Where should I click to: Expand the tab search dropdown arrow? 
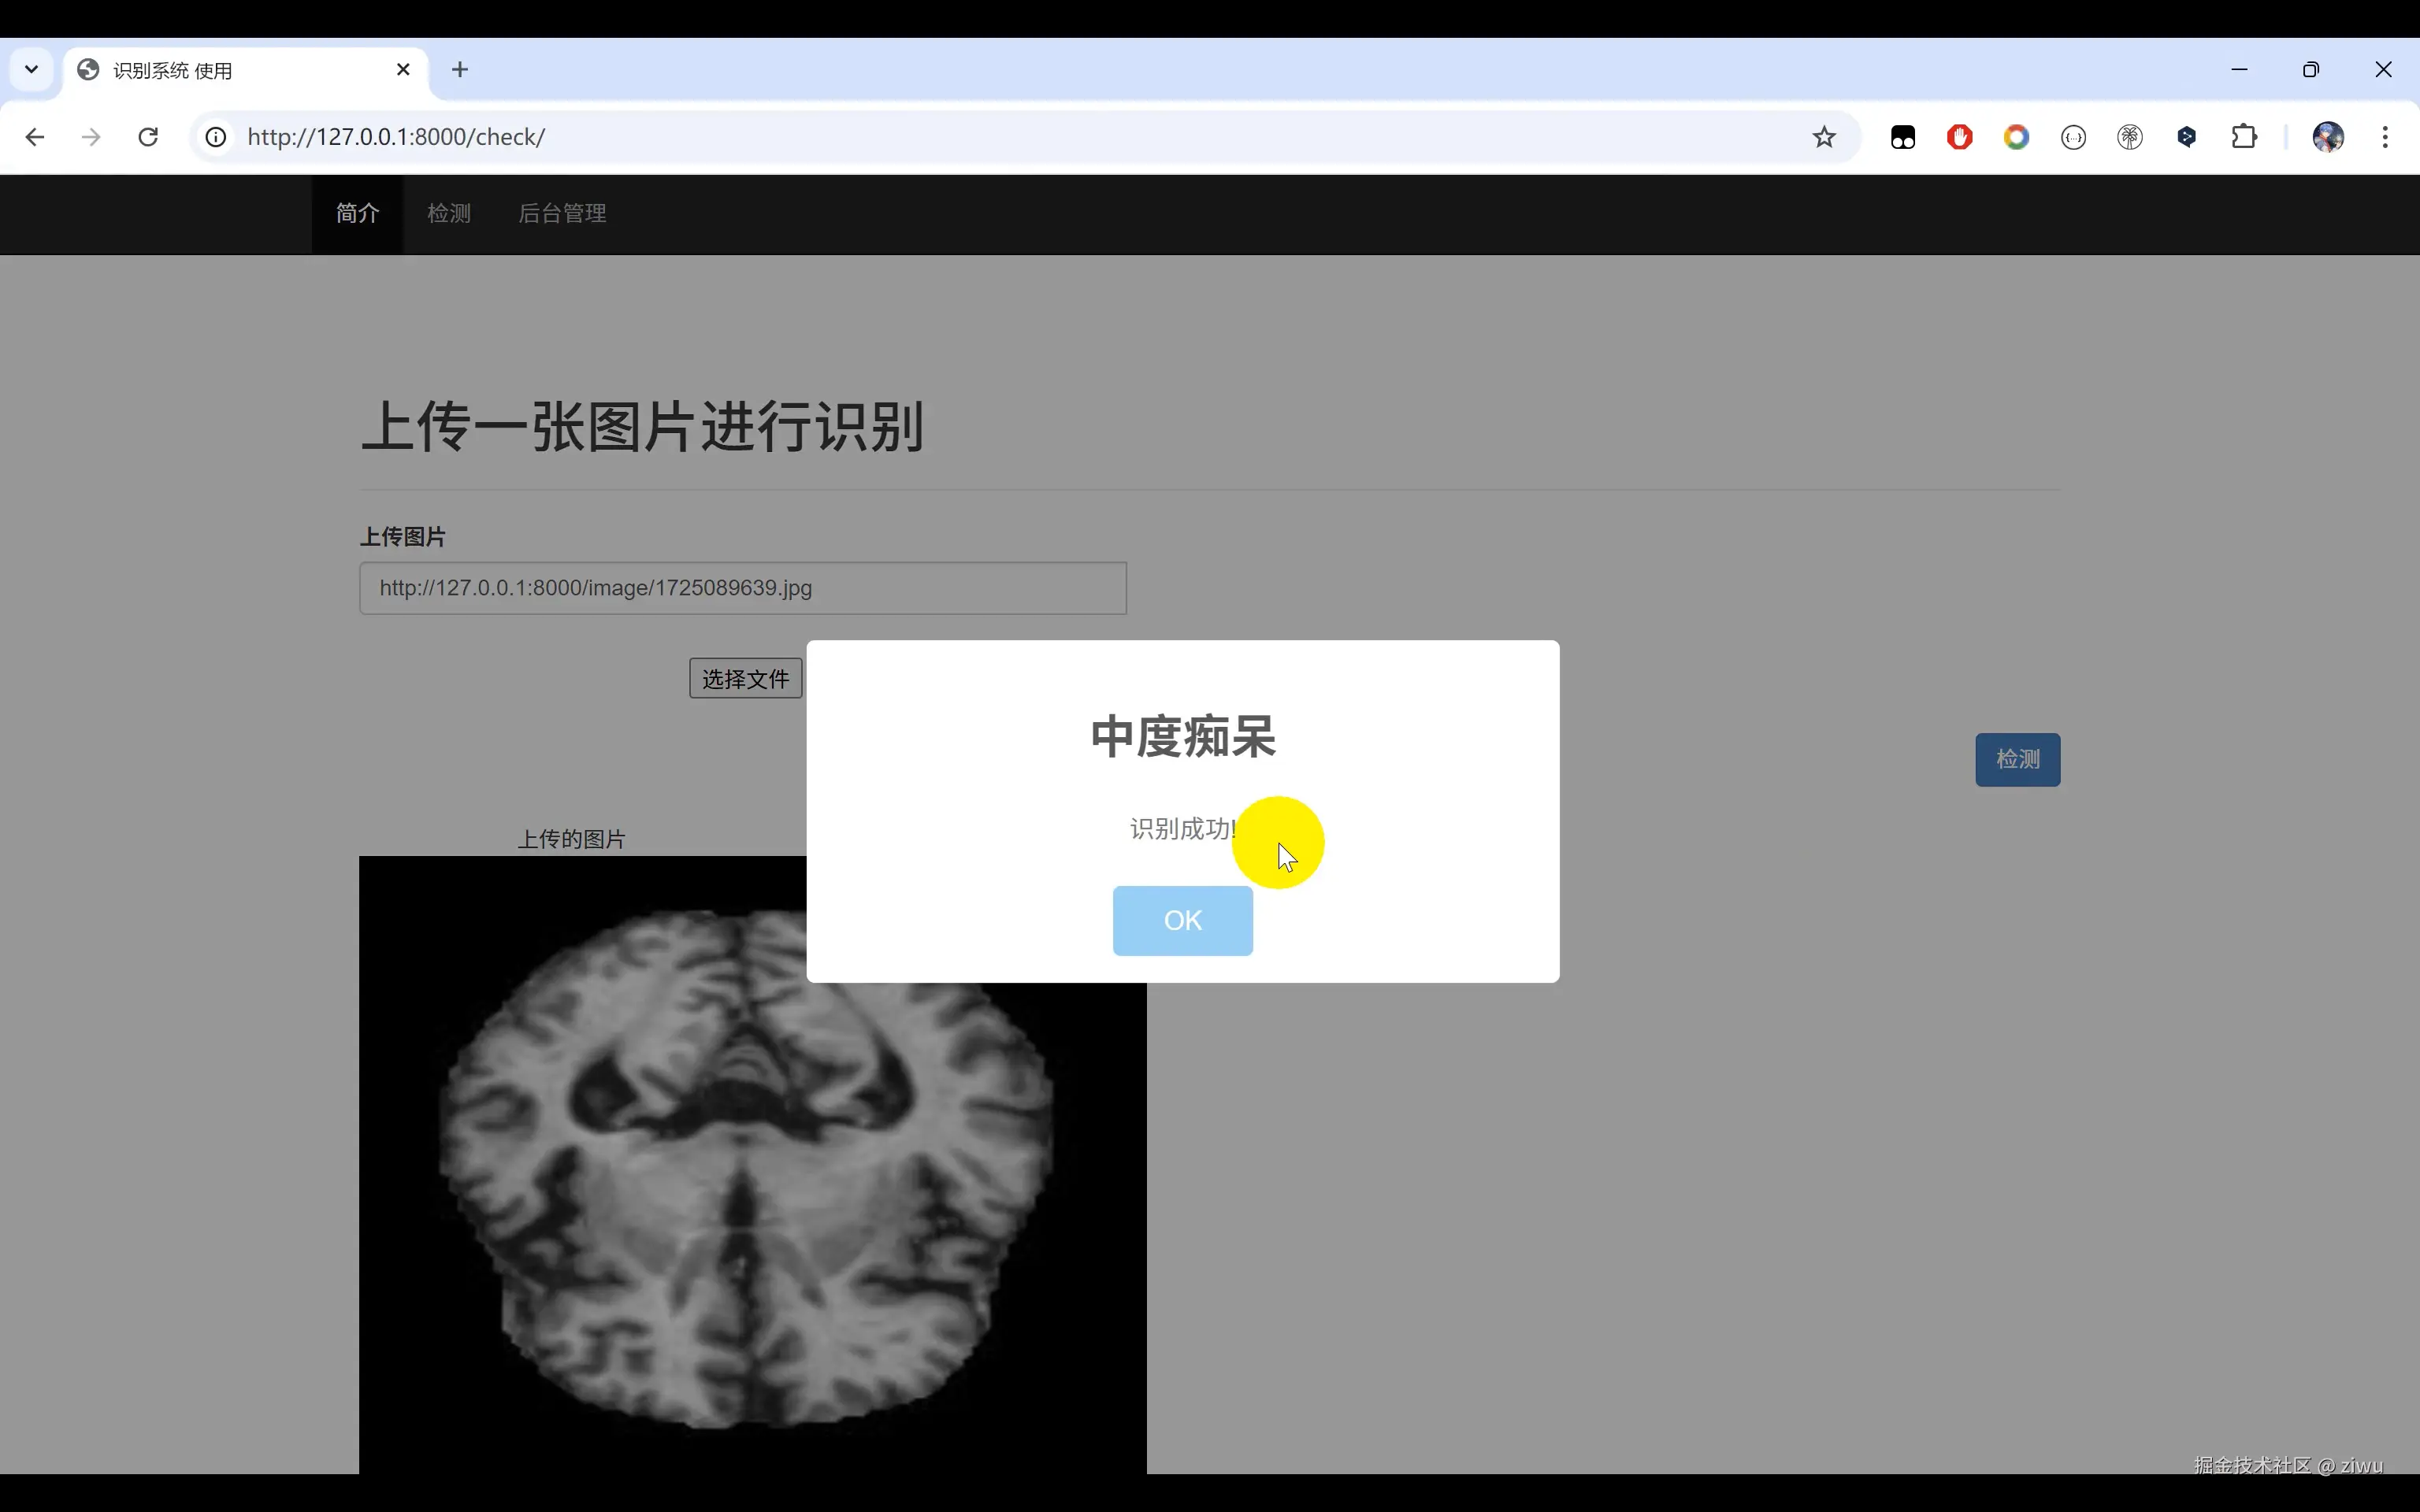coord(31,70)
